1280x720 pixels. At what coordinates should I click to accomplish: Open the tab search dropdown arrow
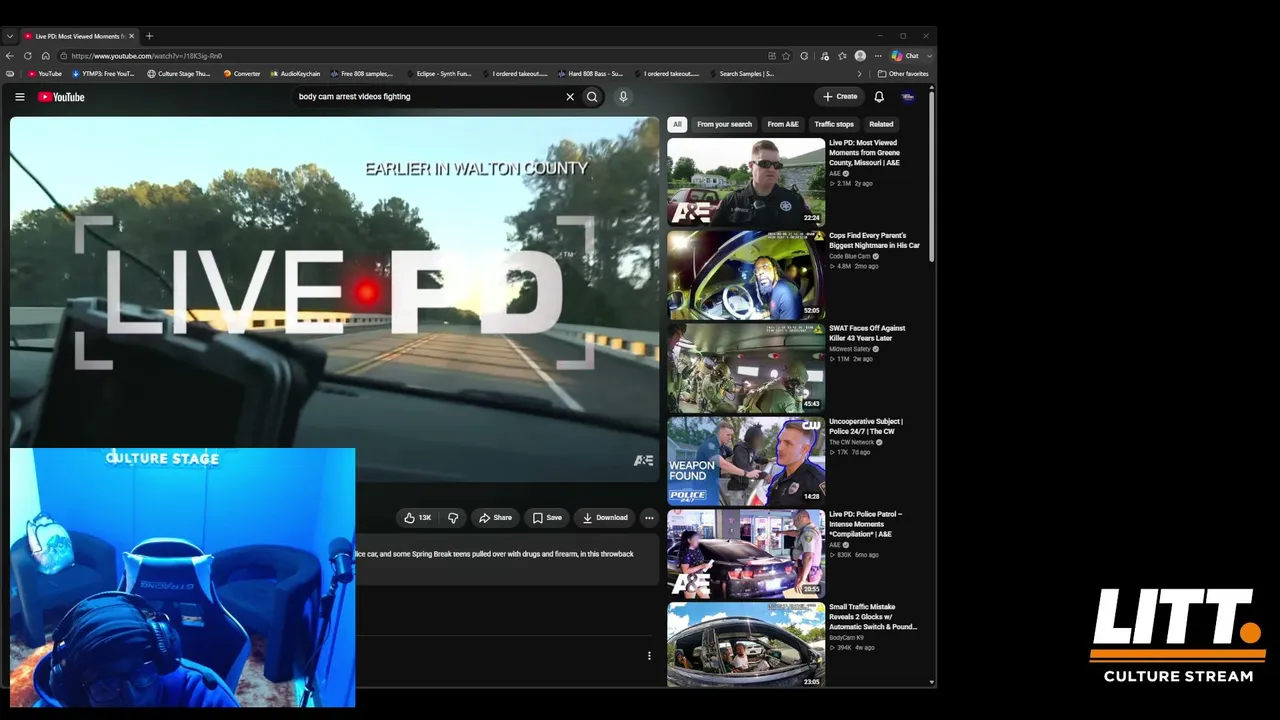[x=10, y=36]
